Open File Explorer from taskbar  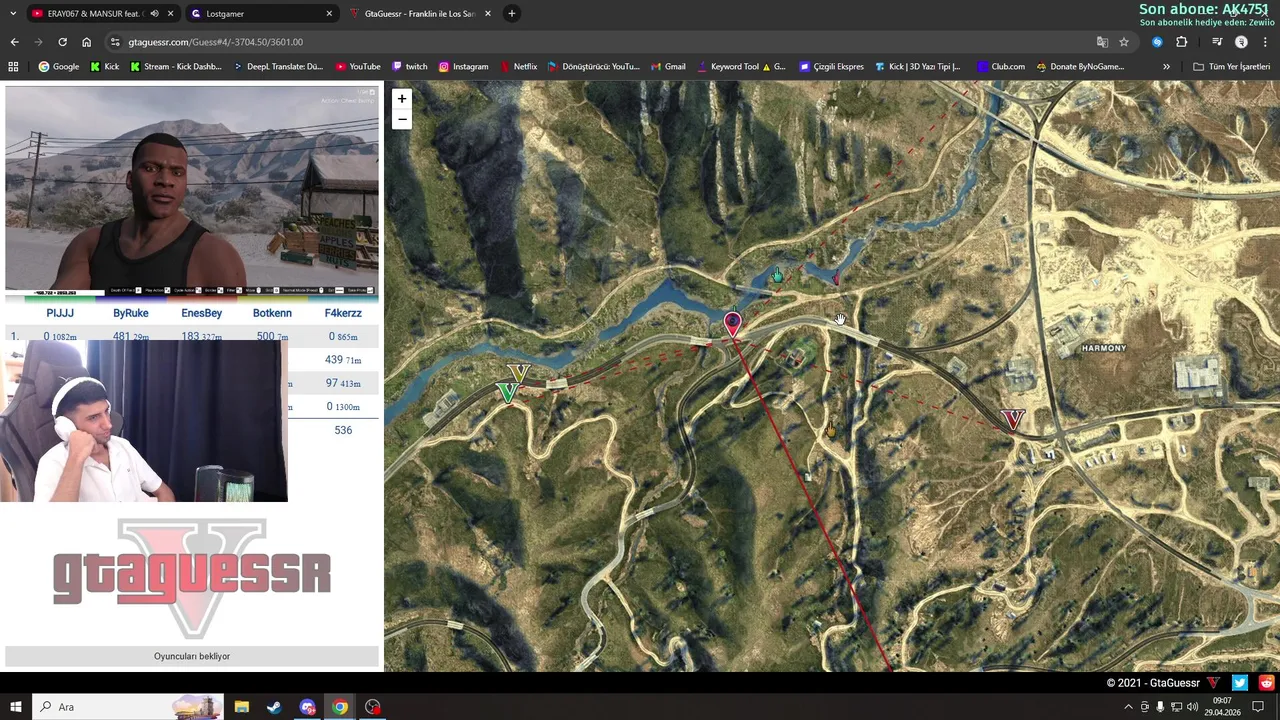[x=242, y=707]
